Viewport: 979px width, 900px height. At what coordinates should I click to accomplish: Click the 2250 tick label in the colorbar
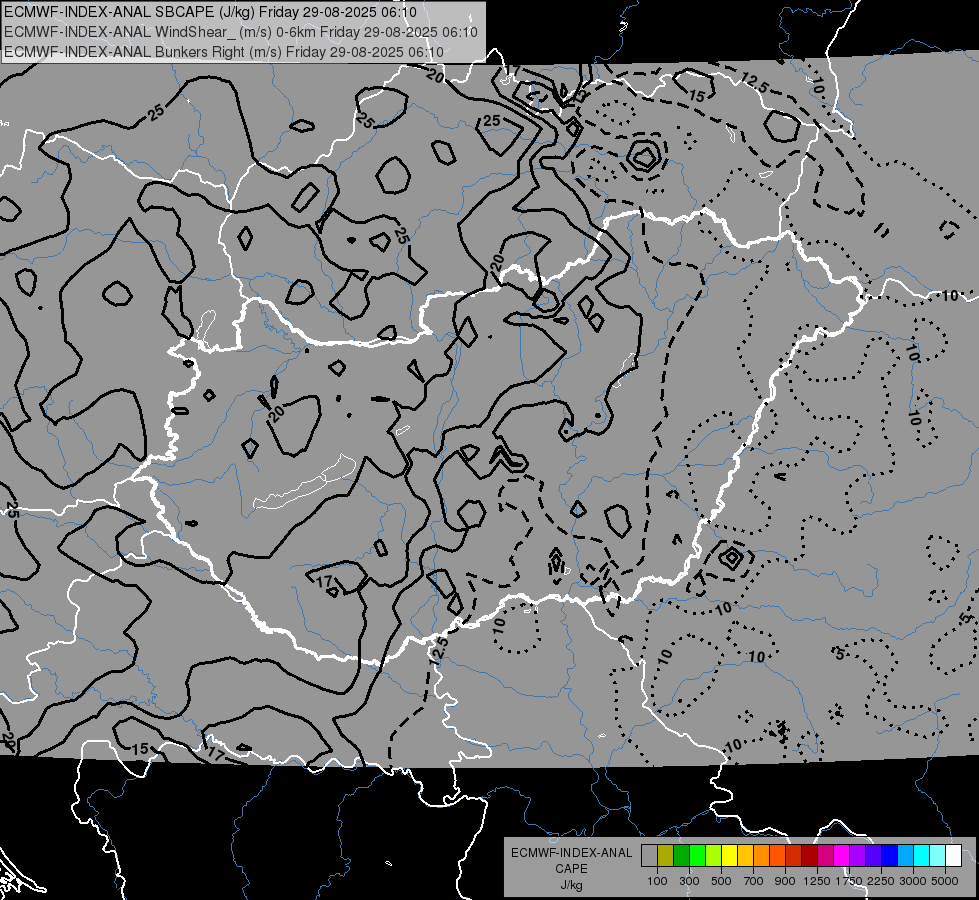(882, 881)
